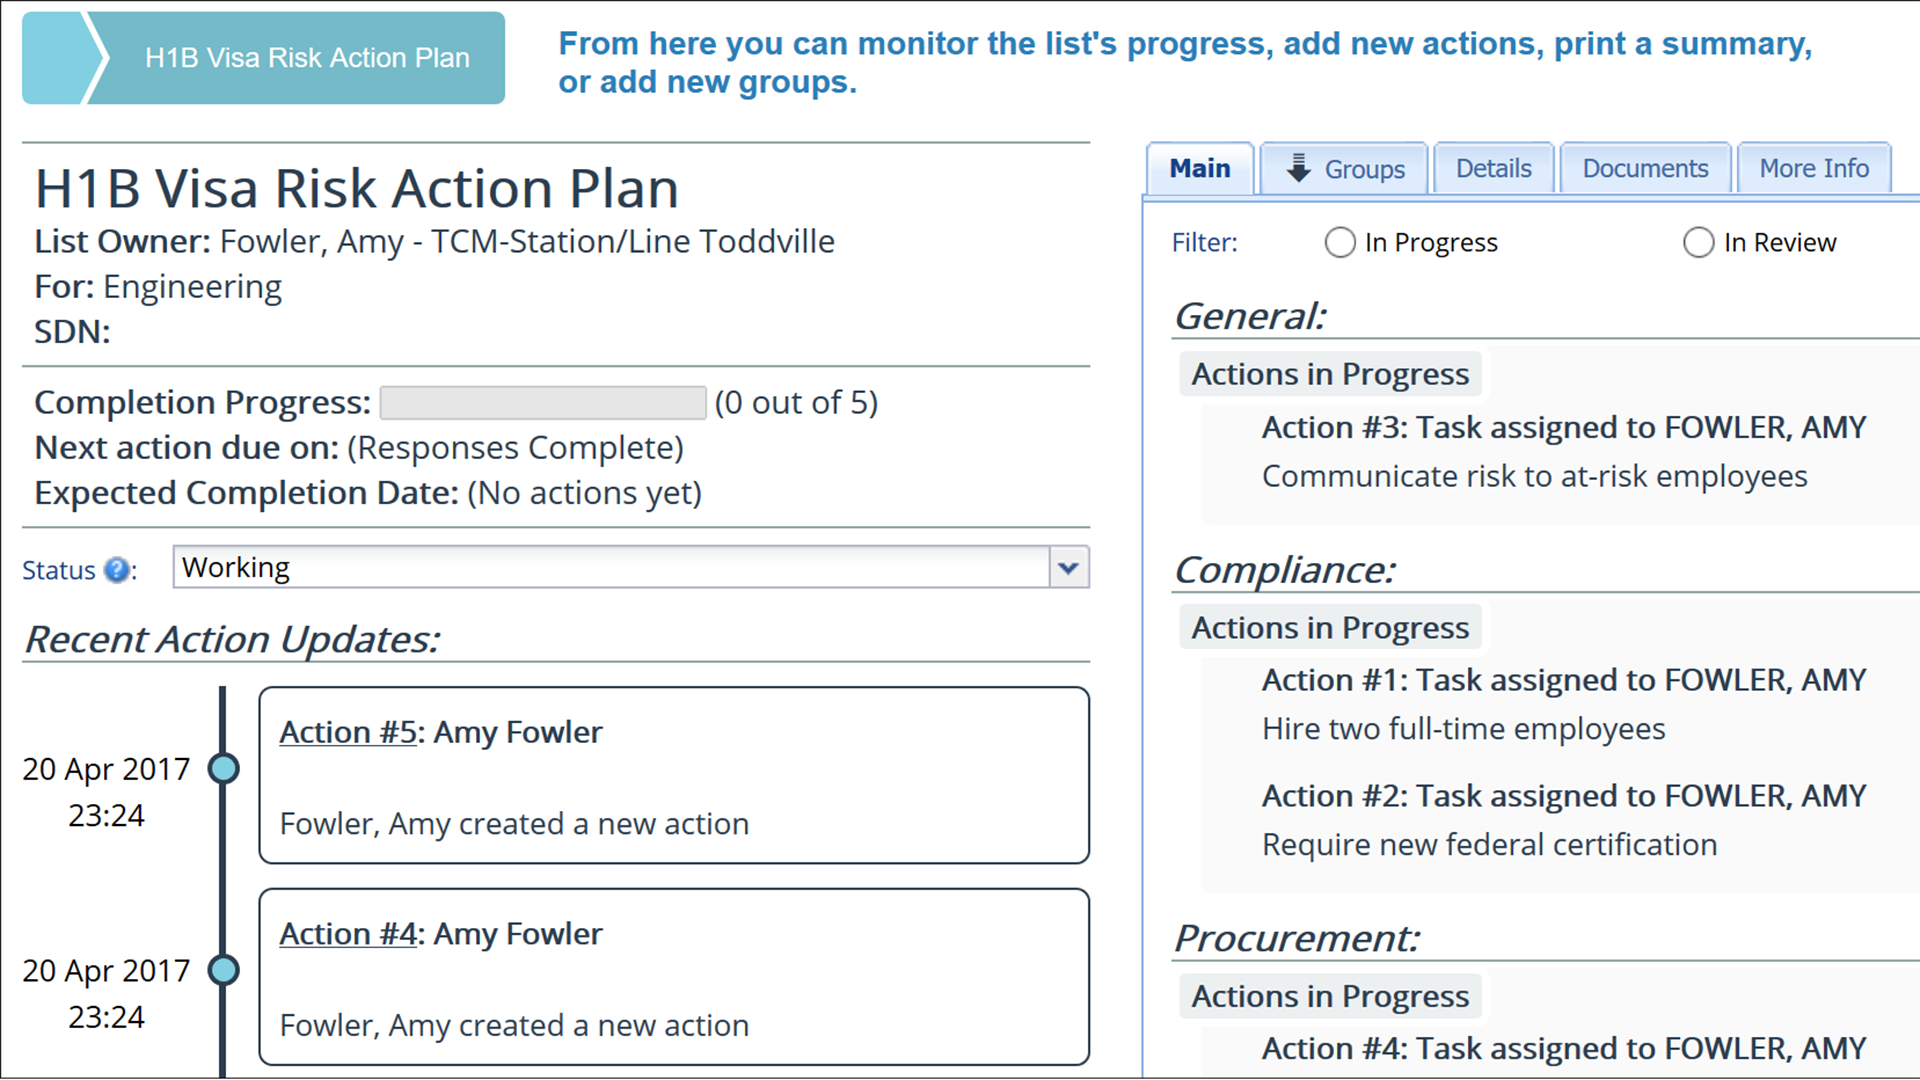The height and width of the screenshot is (1080, 1920).
Task: Click the Status help icon
Action: click(118, 570)
